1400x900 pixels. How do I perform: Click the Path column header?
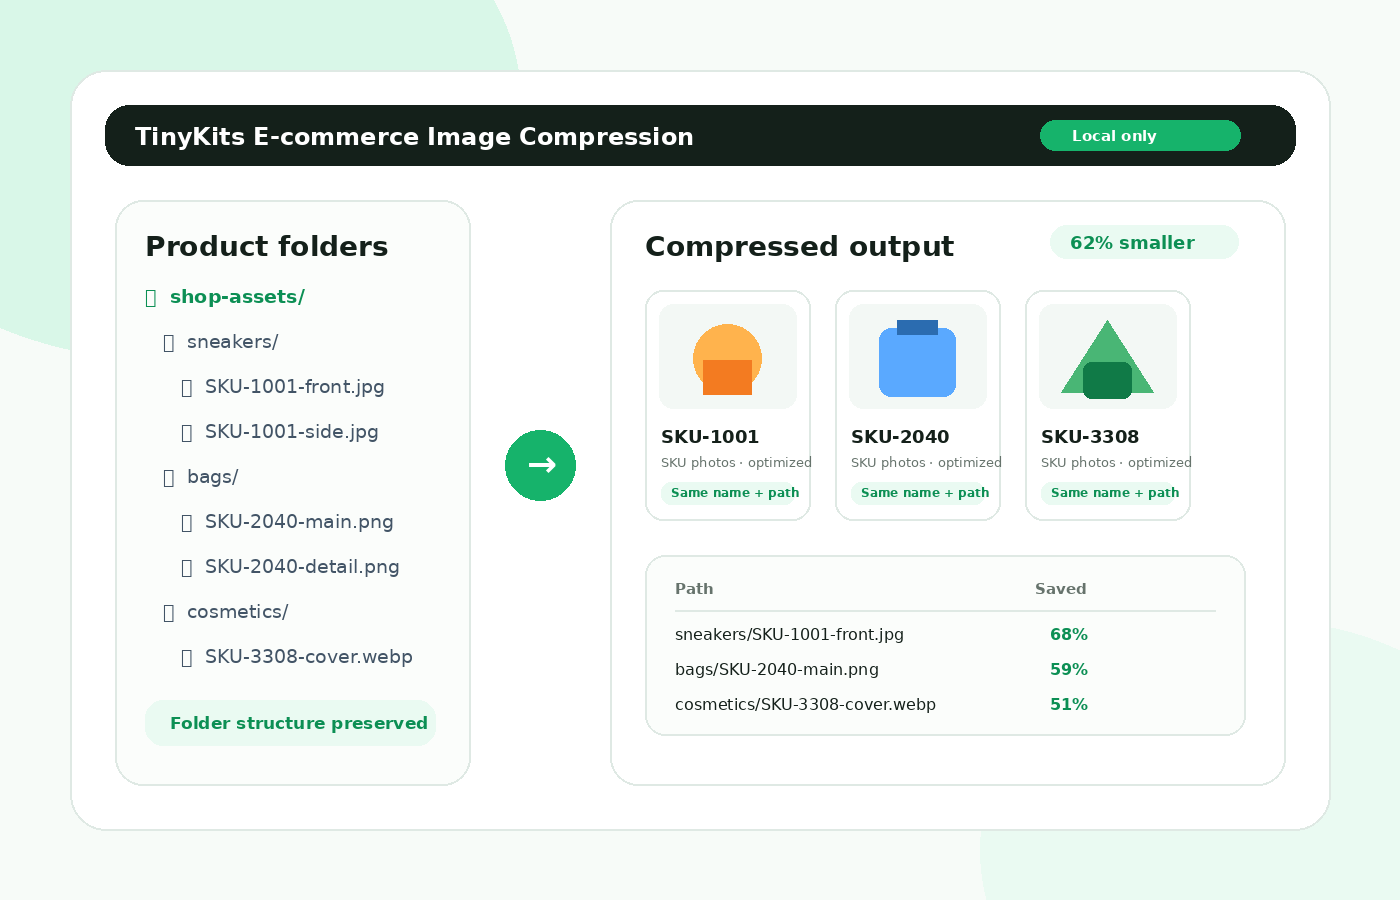click(694, 589)
